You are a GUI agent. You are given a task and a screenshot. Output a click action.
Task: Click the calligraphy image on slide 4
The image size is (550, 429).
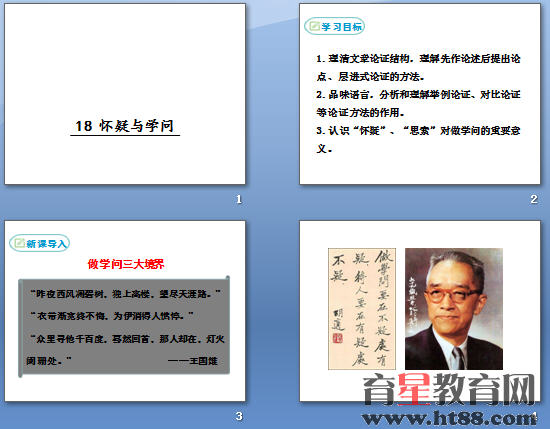click(x=362, y=309)
